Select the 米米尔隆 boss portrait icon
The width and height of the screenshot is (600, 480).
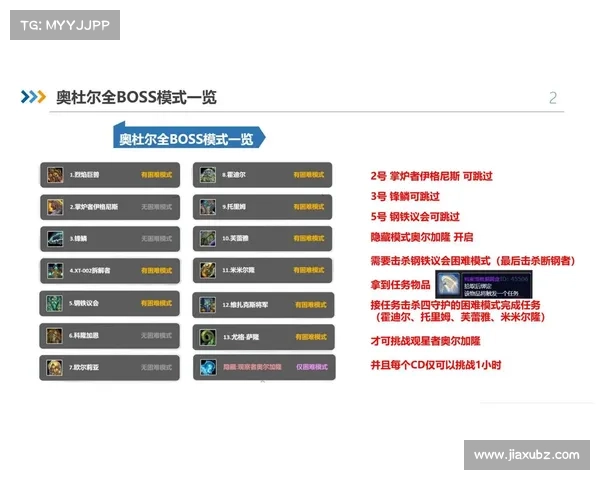[x=208, y=270]
